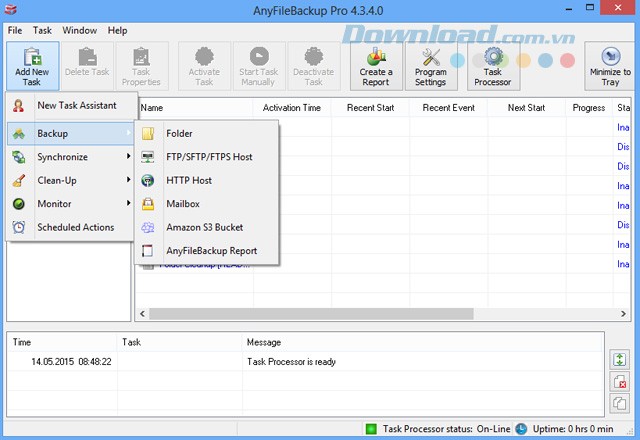
Task: Click the Mailbox icon in submenu
Action: point(148,204)
